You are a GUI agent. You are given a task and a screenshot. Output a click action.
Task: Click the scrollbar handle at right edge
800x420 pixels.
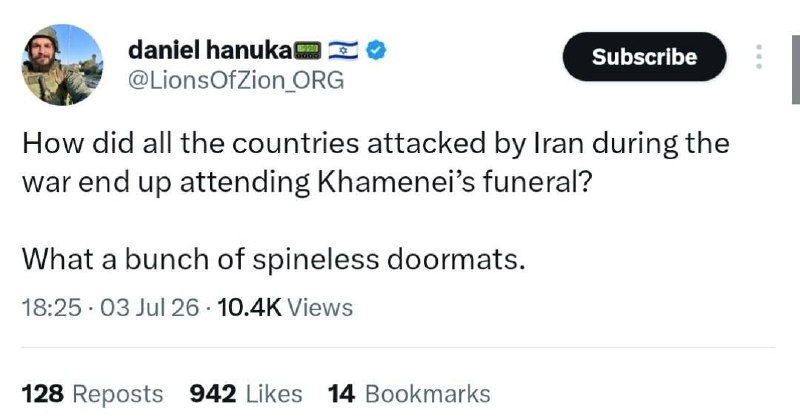[796, 69]
